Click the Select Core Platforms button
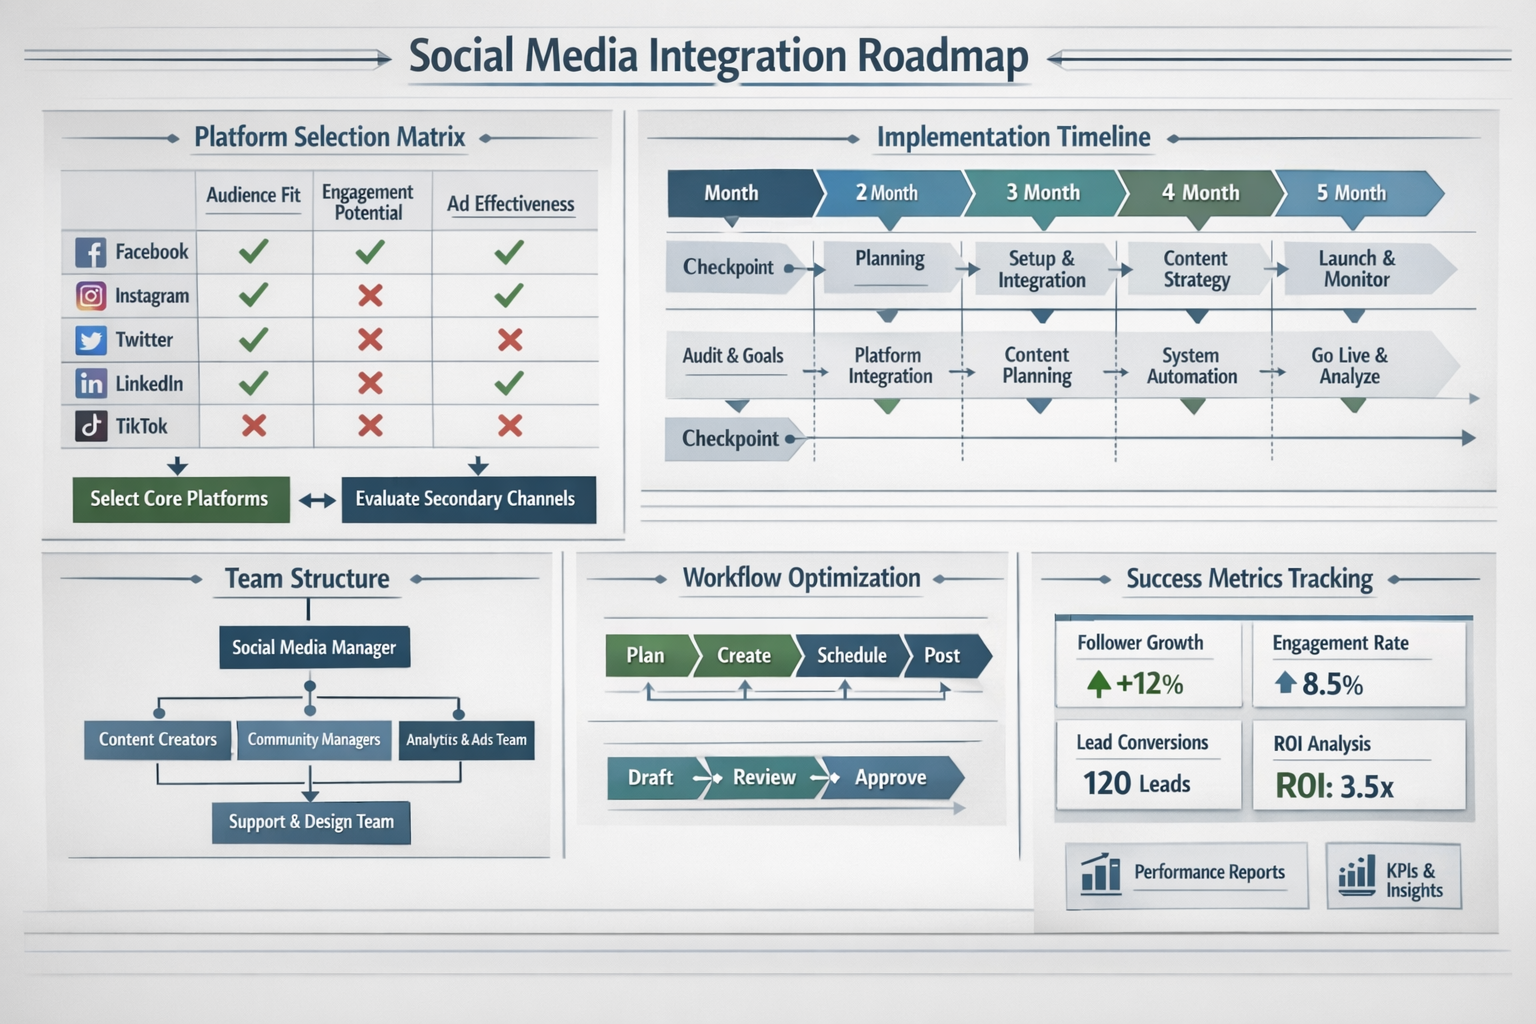Screen dimensions: 1536x1024 click(179, 499)
